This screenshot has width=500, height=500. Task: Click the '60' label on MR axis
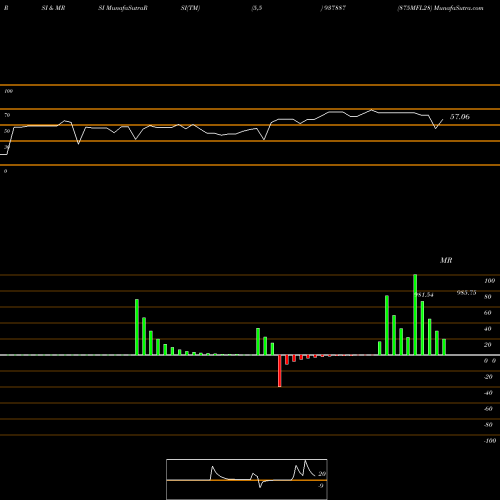[x=488, y=313]
